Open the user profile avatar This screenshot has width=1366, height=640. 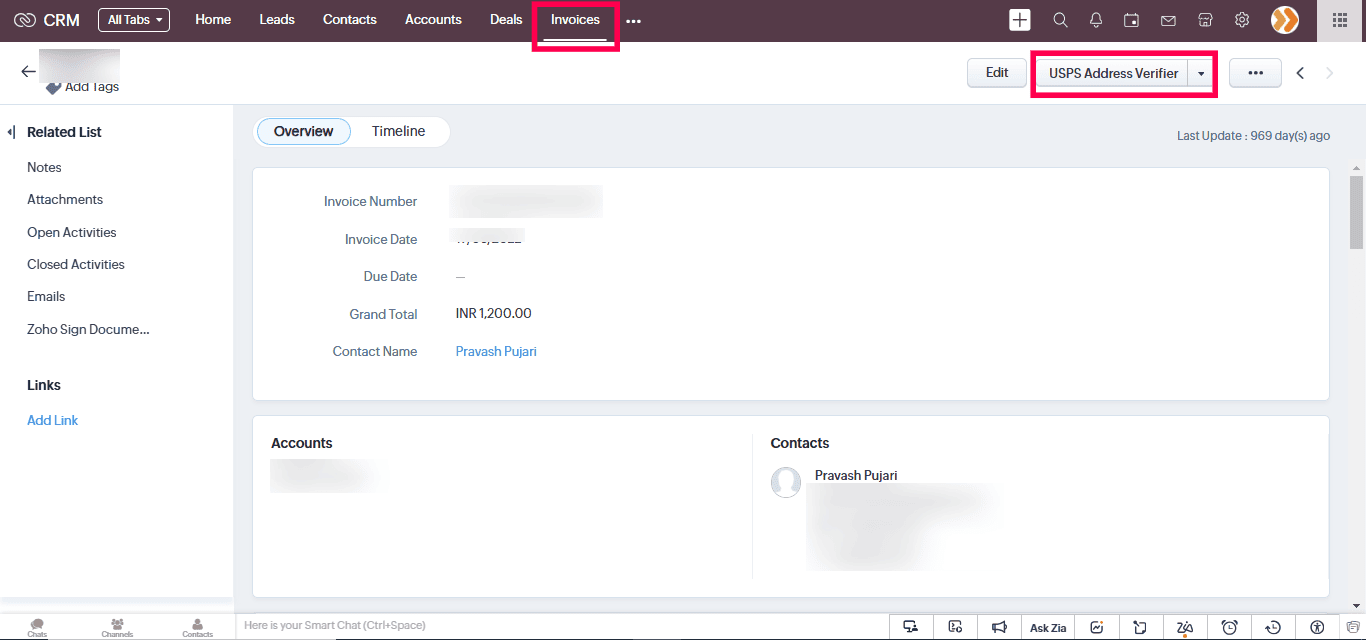pyautogui.click(x=1285, y=20)
